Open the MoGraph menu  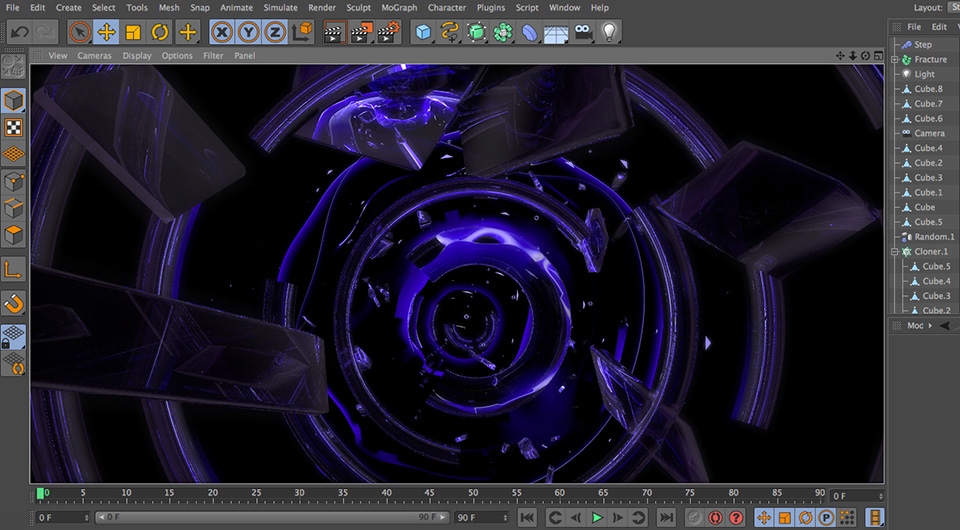click(399, 7)
